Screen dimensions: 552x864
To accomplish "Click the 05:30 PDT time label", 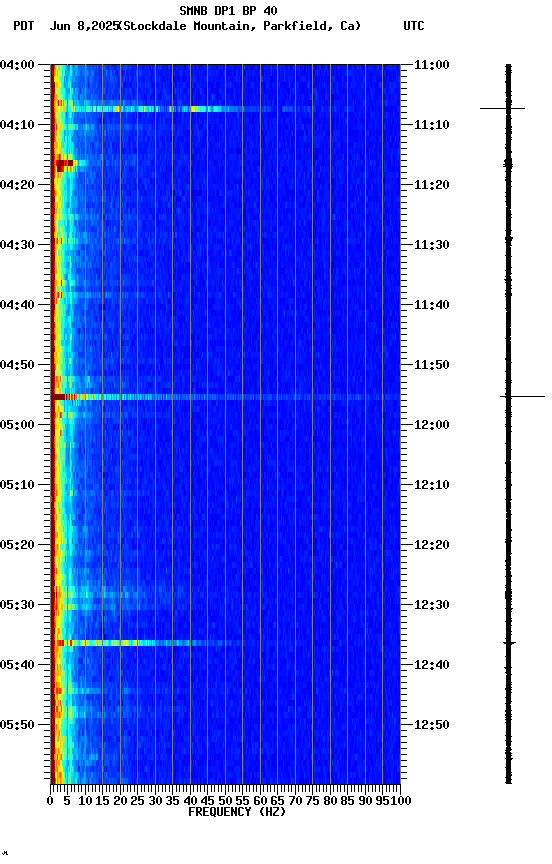I will [x=17, y=605].
